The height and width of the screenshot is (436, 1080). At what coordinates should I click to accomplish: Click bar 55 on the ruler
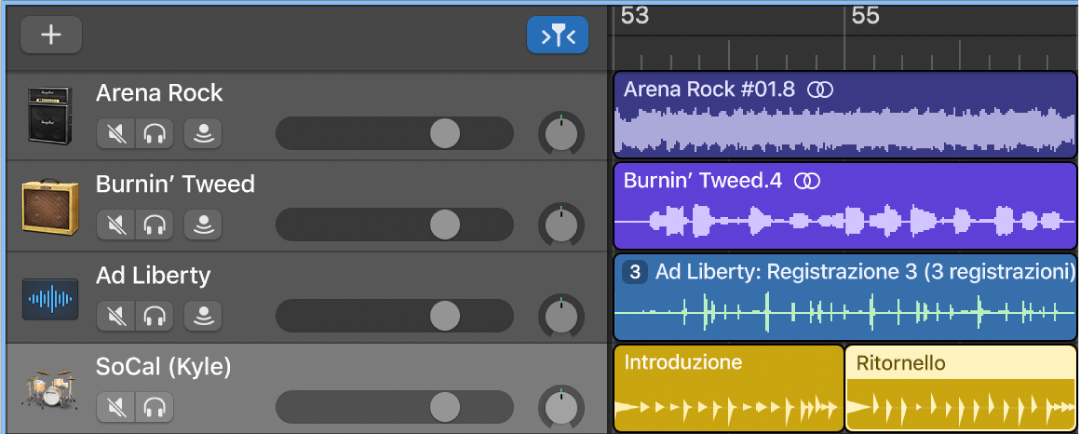(865, 15)
